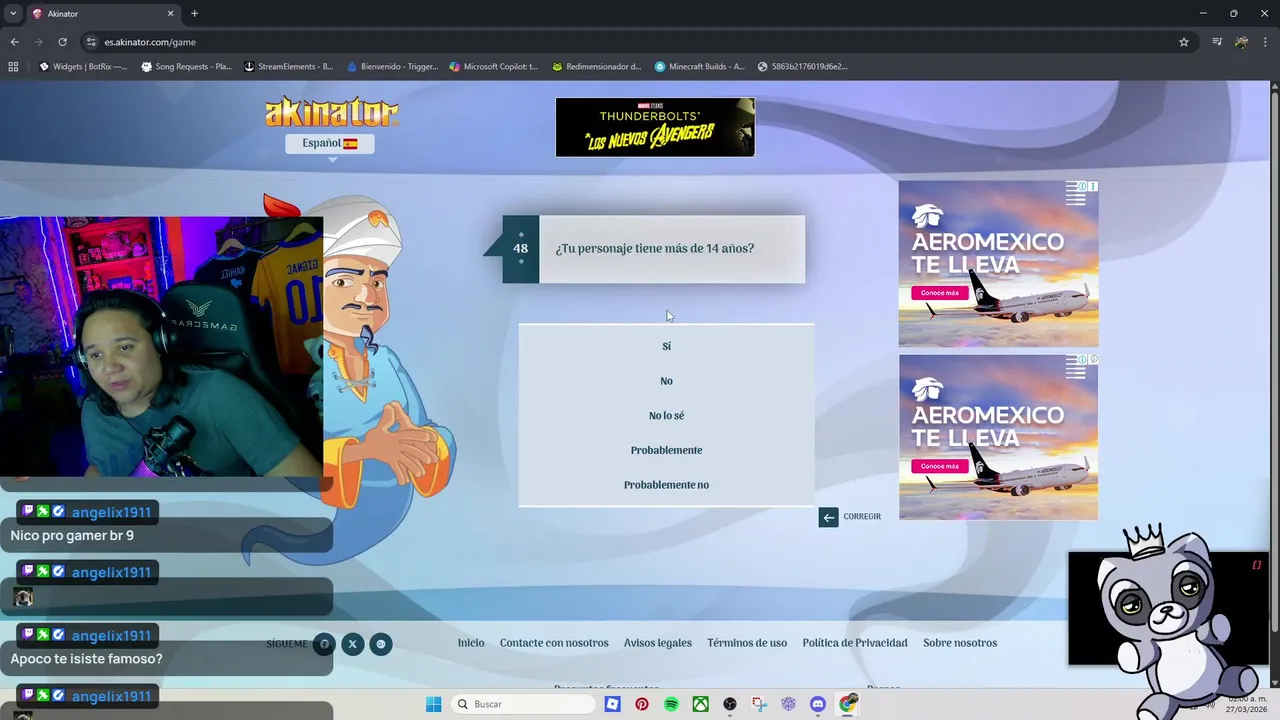Go back in browser history
Image resolution: width=1280 pixels, height=720 pixels.
(x=14, y=42)
